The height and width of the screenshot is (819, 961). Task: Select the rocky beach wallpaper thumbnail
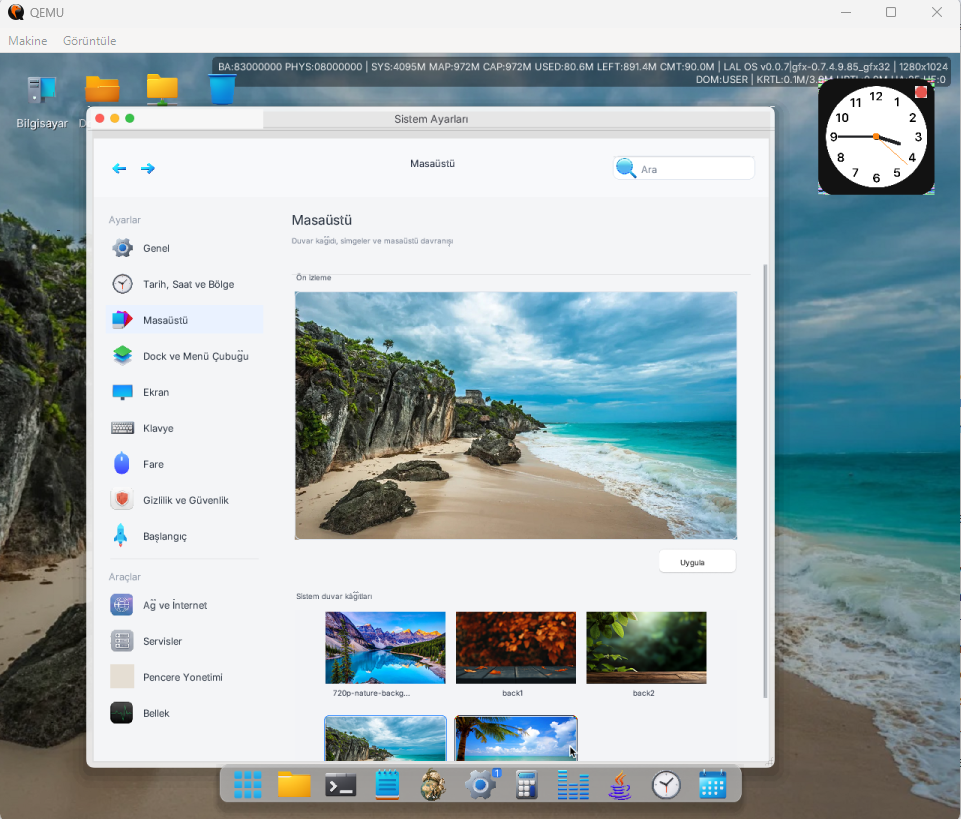(x=386, y=739)
